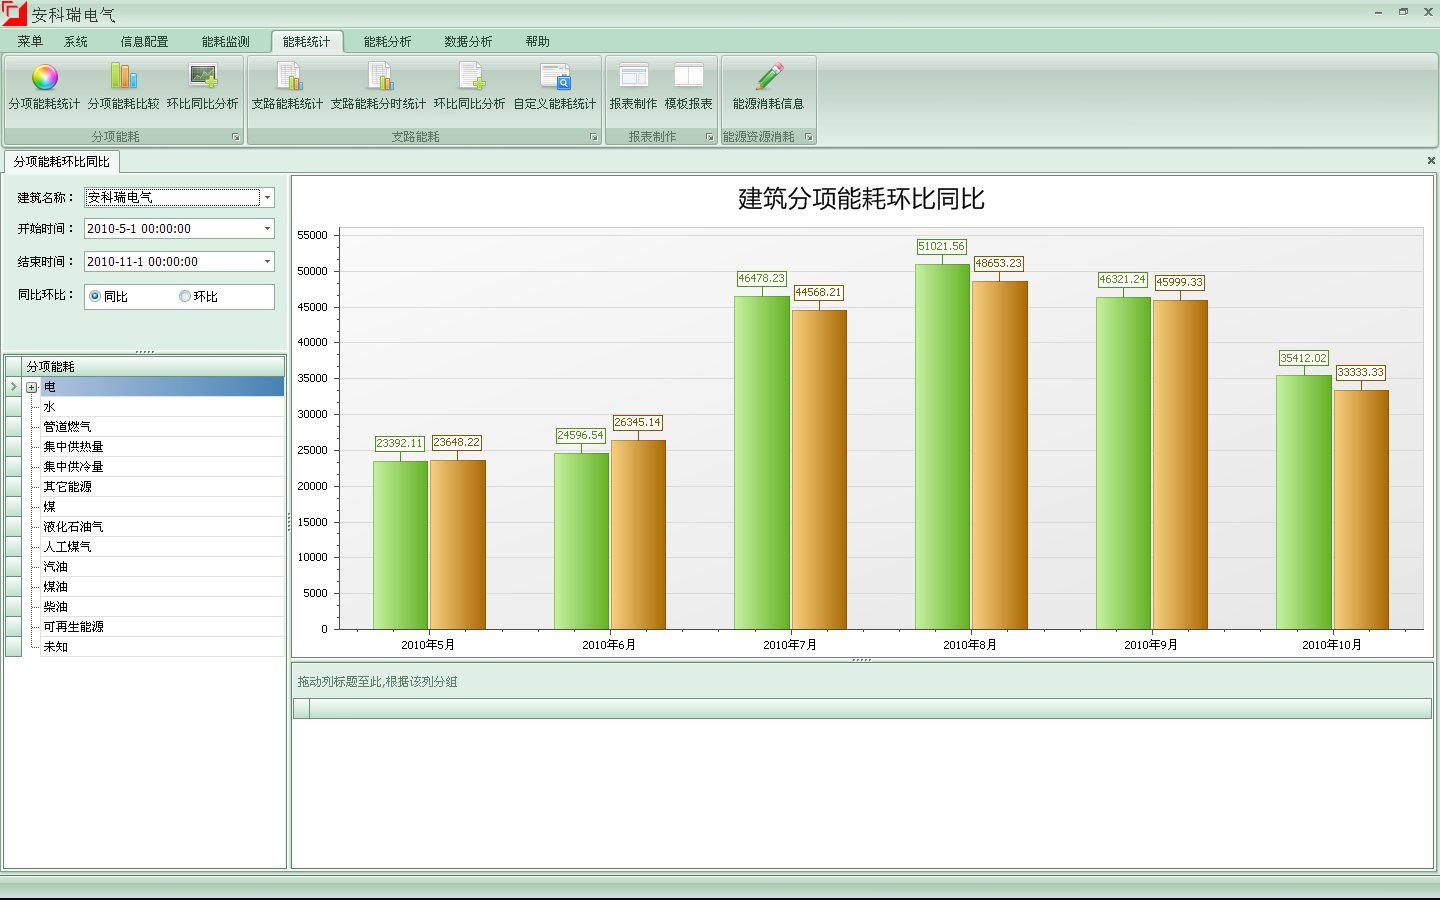Click the chart title 建筑分项能耗环比同比
Screen dimensions: 1440x900
pyautogui.click(x=861, y=199)
